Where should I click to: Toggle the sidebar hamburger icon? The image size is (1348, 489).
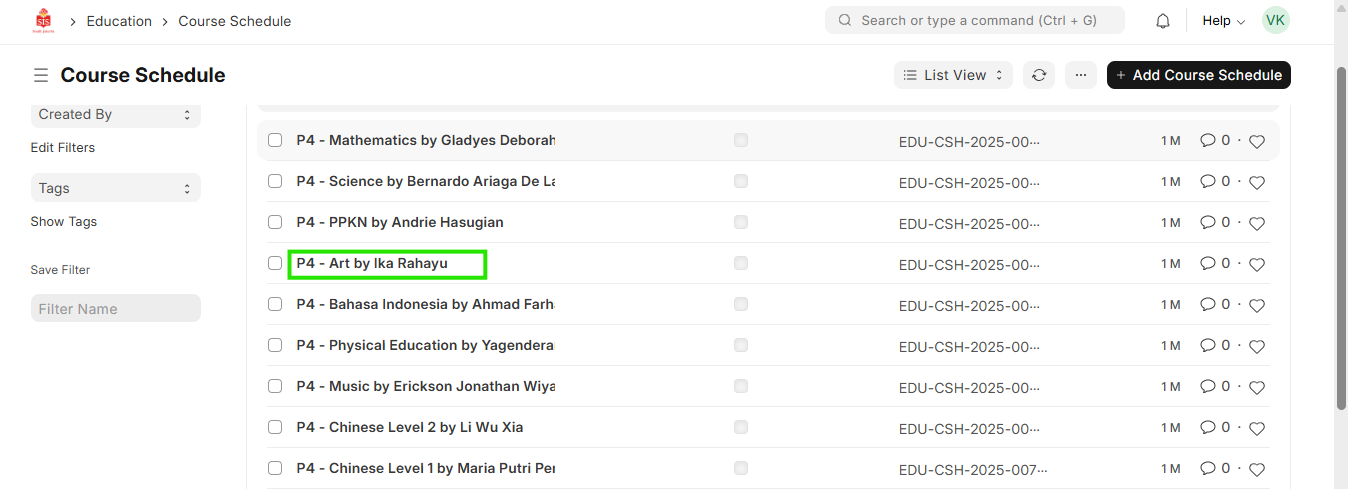point(41,76)
